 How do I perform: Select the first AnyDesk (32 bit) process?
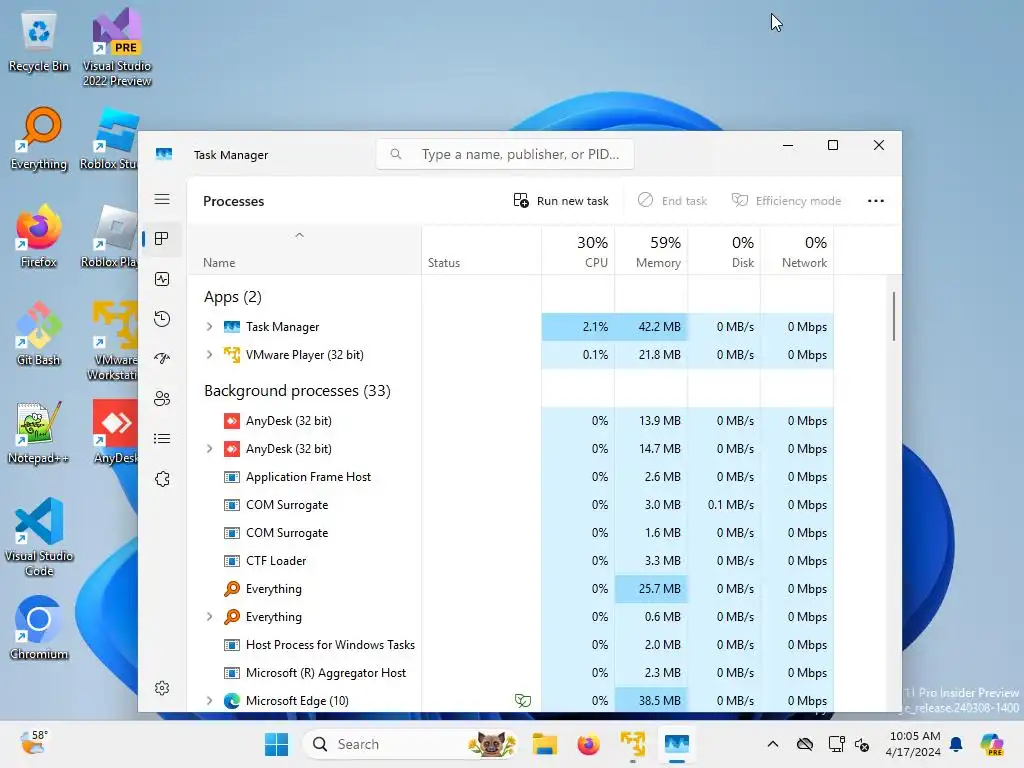click(x=511, y=421)
